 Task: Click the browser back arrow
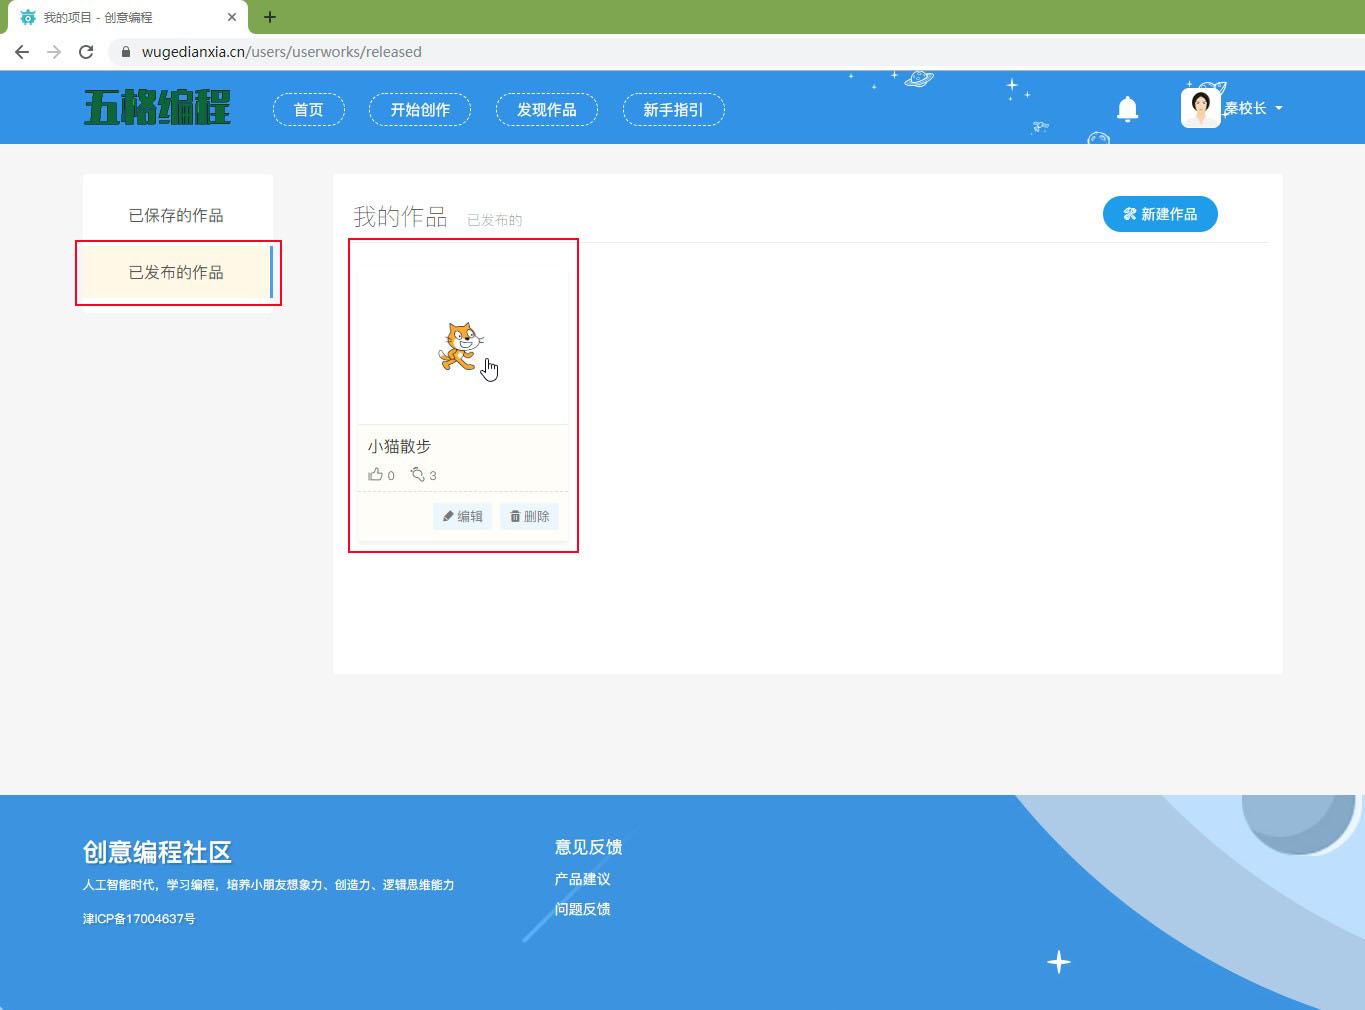(x=22, y=52)
